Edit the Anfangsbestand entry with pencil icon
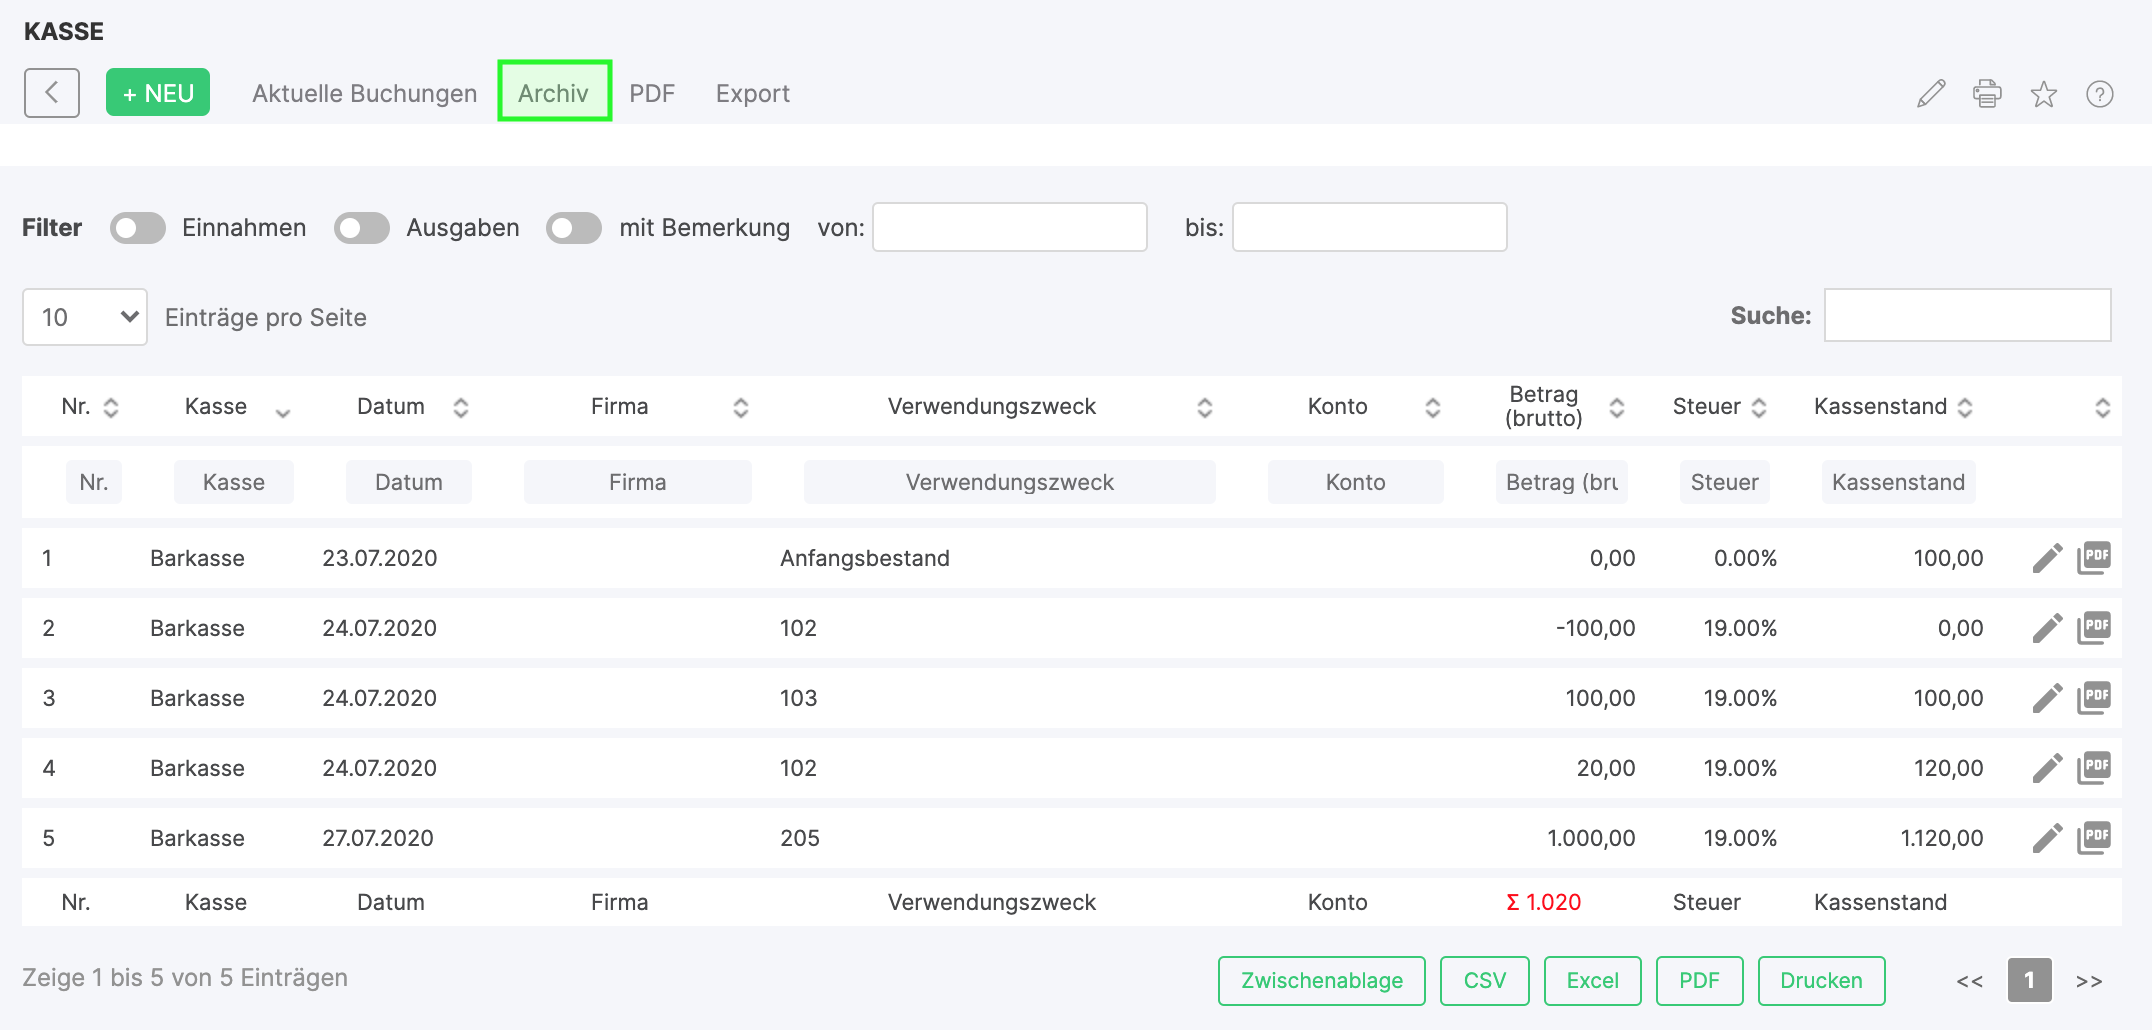This screenshot has height=1030, width=2152. (2047, 558)
